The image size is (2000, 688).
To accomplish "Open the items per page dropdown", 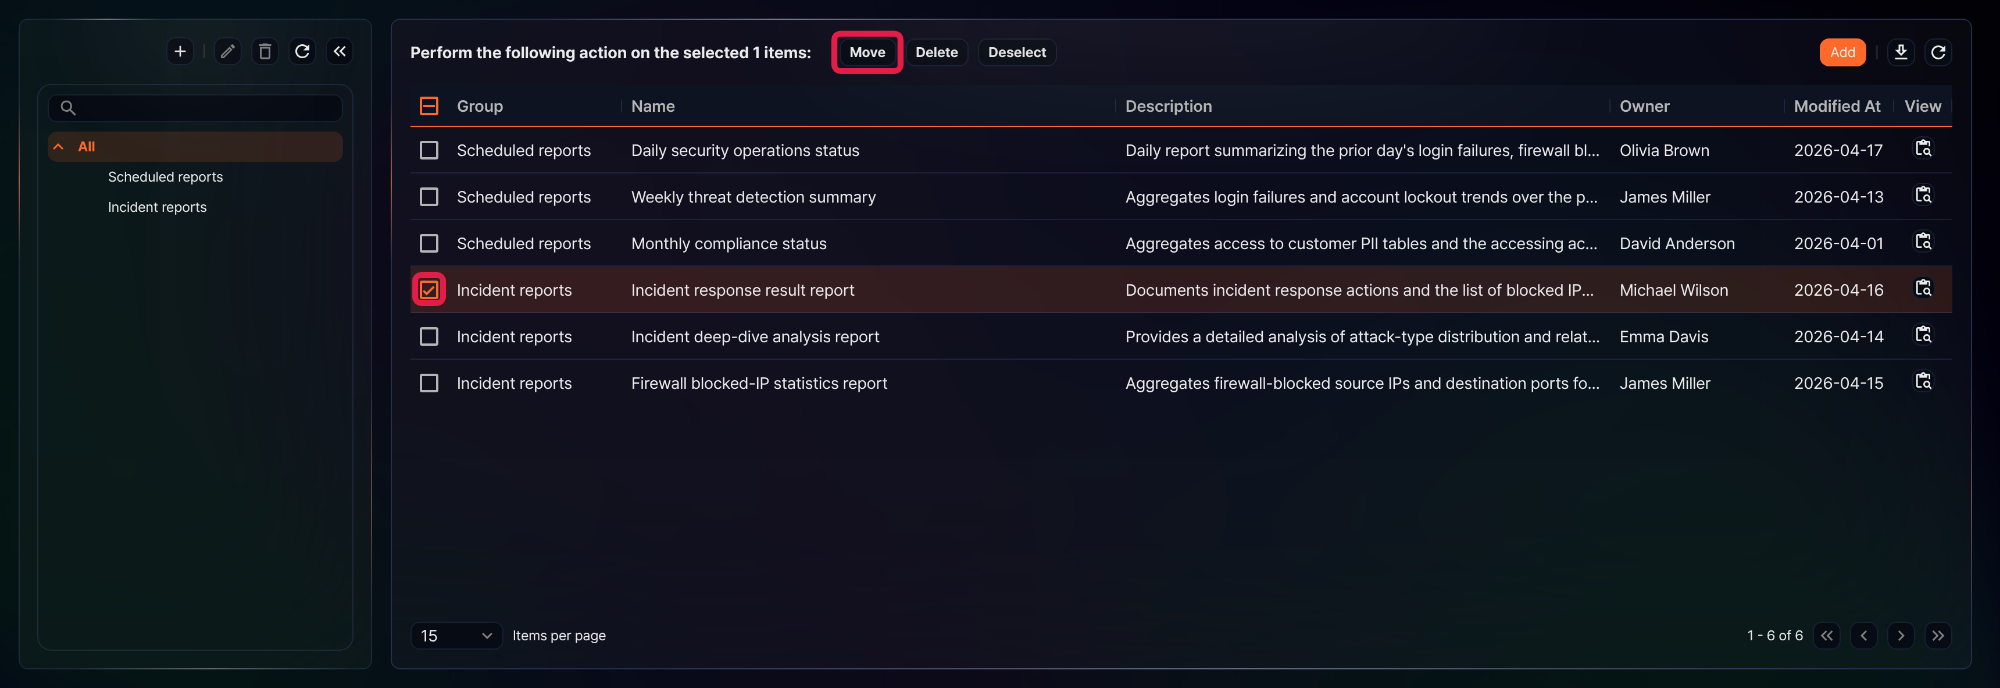I will [457, 636].
